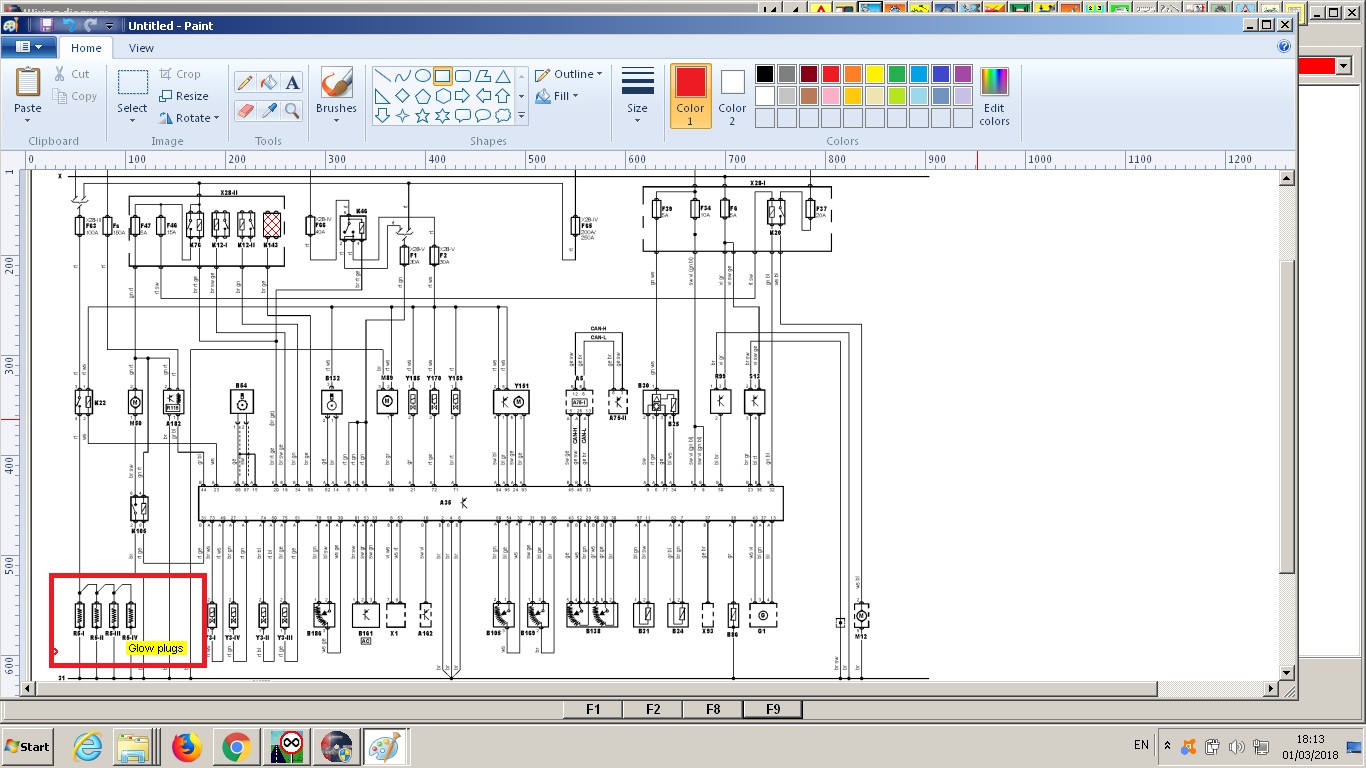Switch to the View tab
Image resolution: width=1366 pixels, height=768 pixels.
click(x=141, y=48)
